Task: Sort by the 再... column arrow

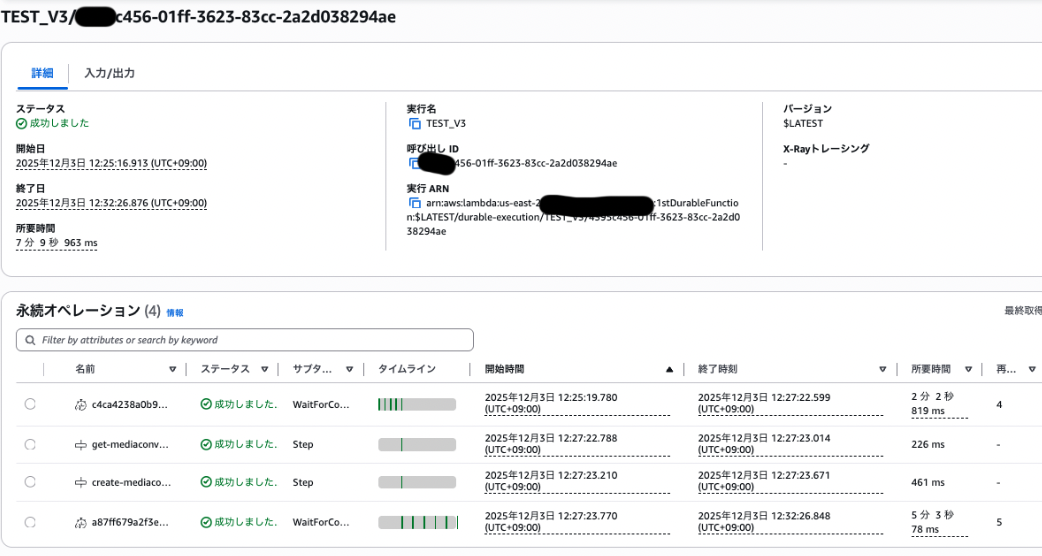Action: tap(1032, 369)
